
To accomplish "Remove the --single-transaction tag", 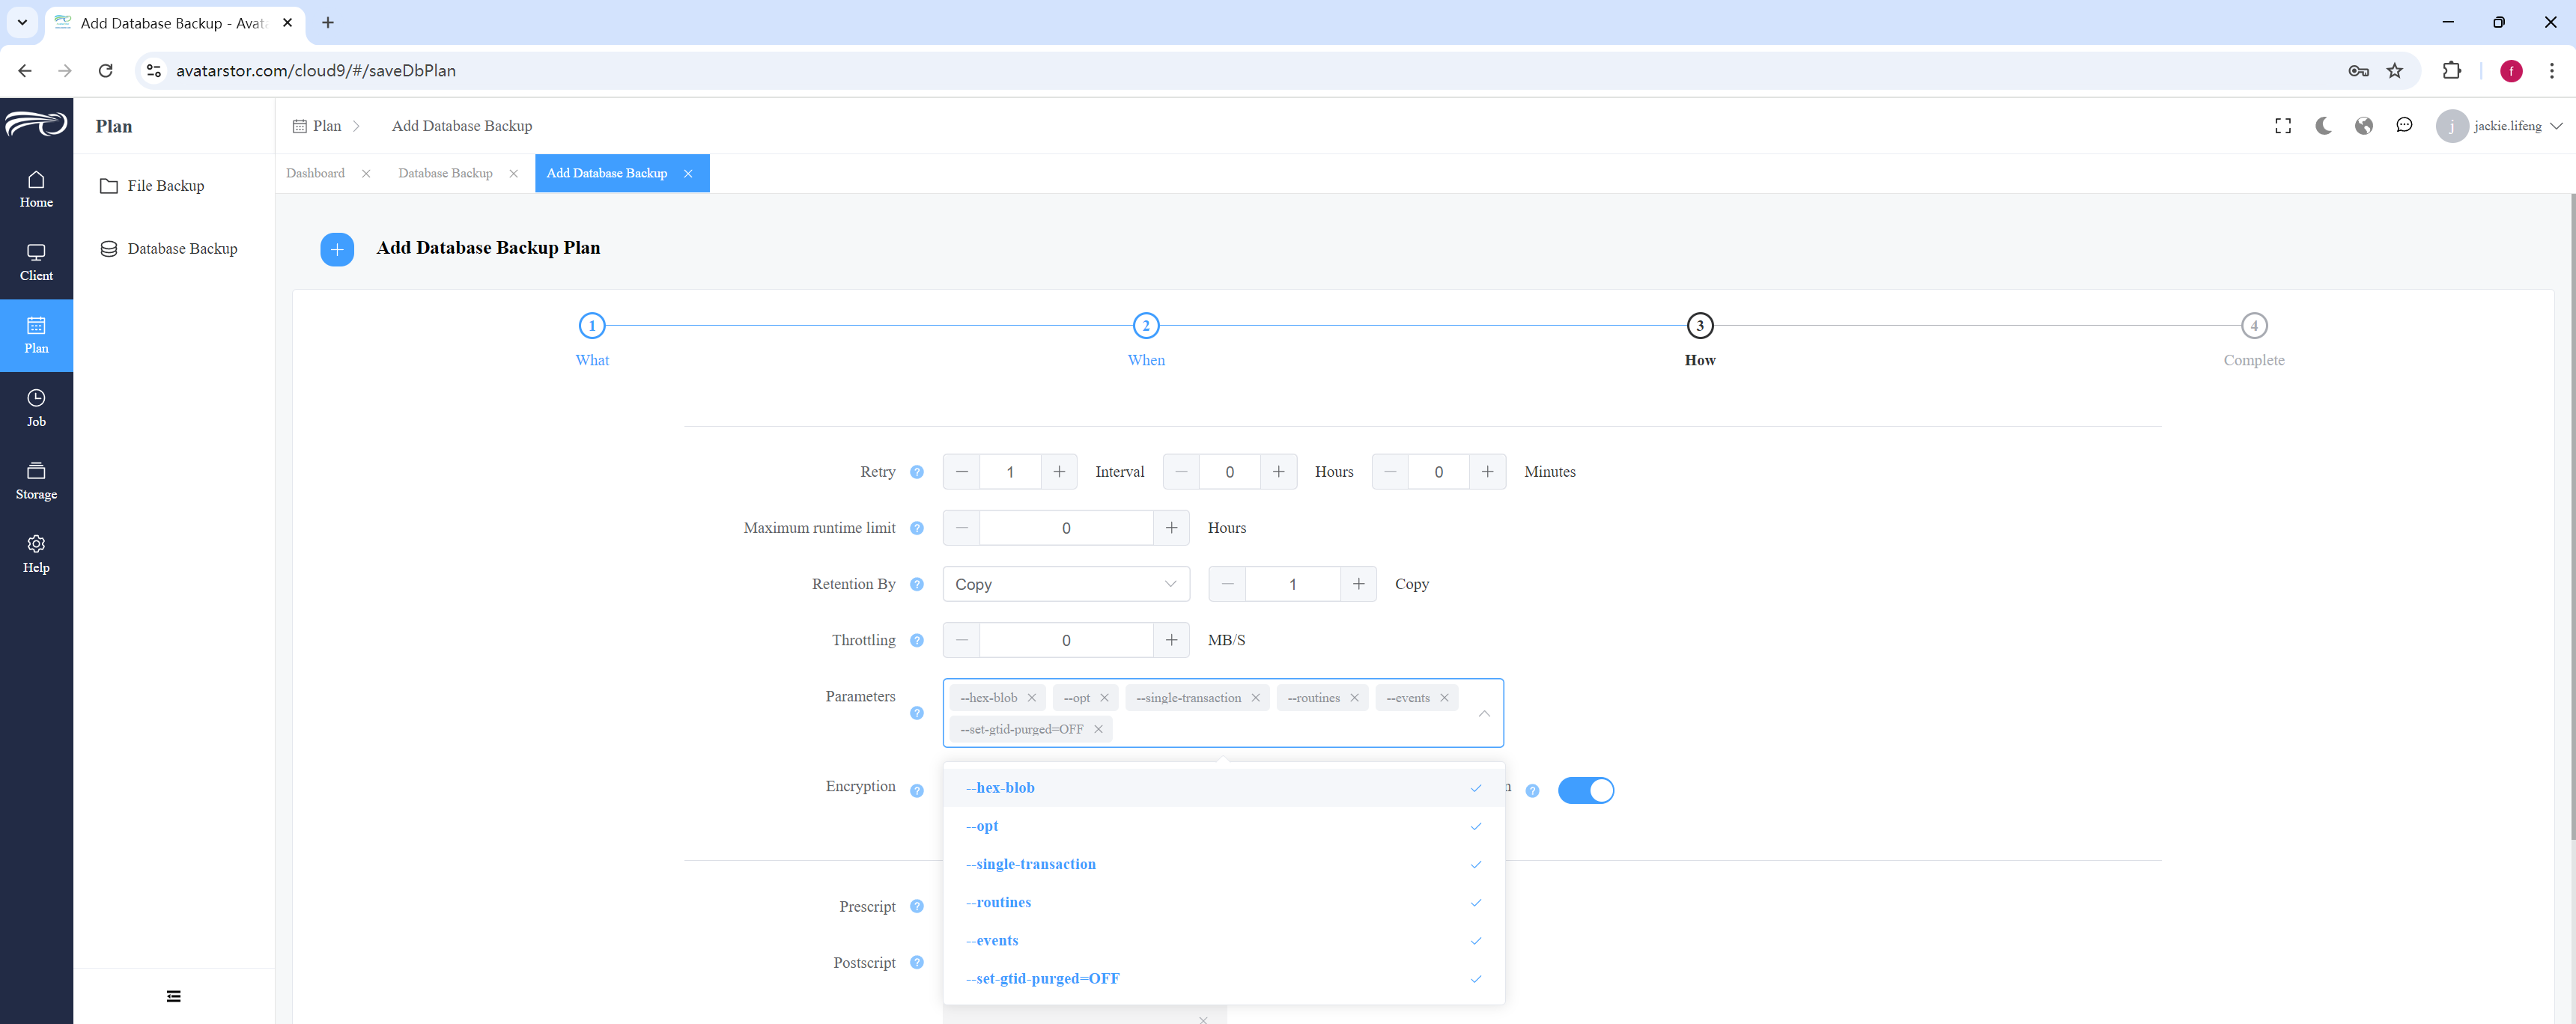I will click(x=1256, y=698).
